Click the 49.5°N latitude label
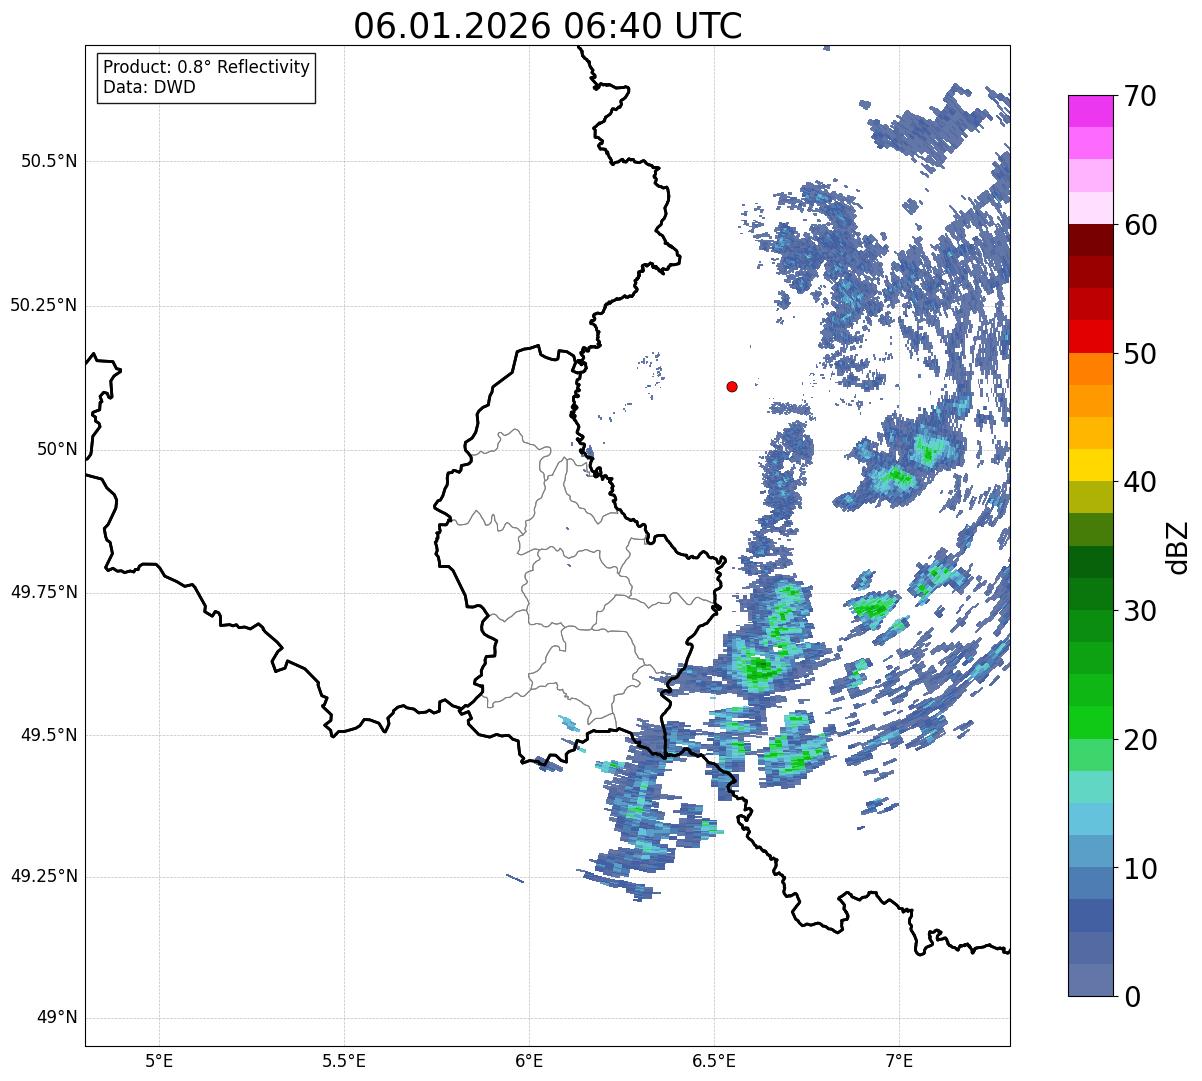This screenshot has height=1081, width=1202. 49,735
